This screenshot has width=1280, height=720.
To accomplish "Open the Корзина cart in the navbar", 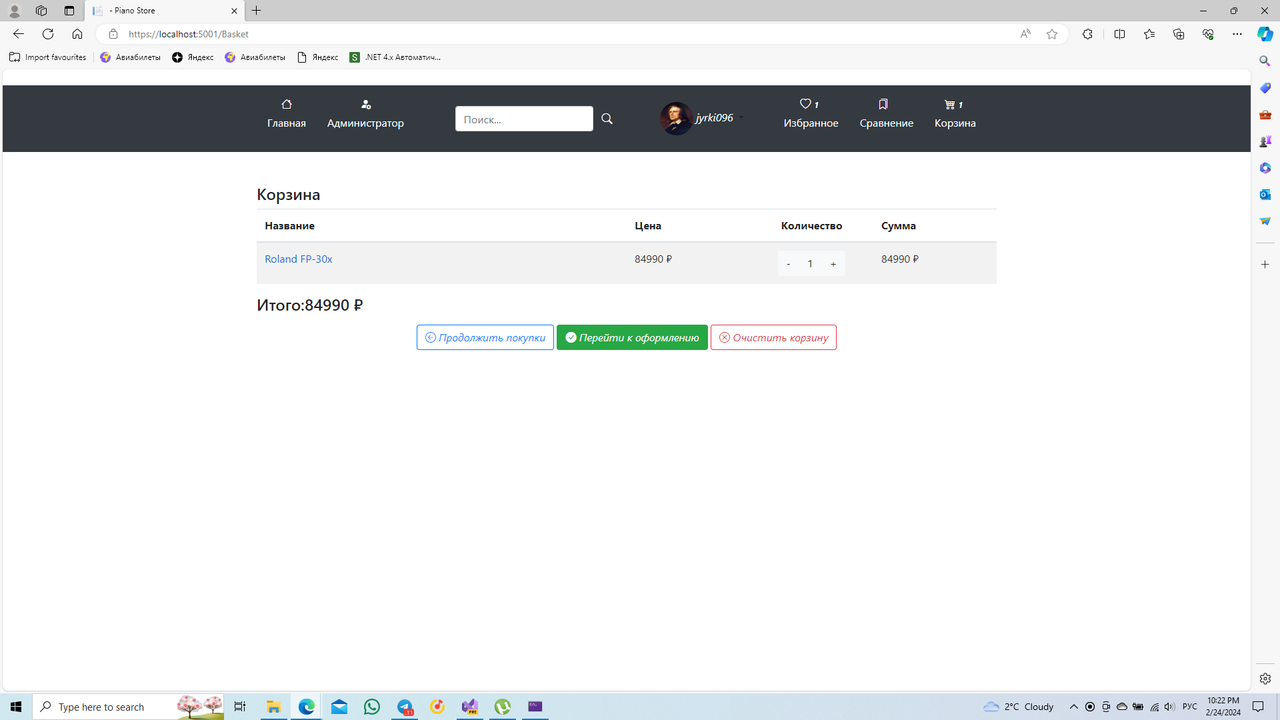I will coord(955,114).
